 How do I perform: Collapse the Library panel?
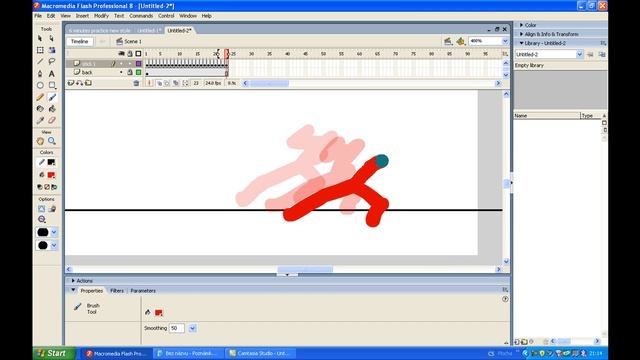point(521,43)
